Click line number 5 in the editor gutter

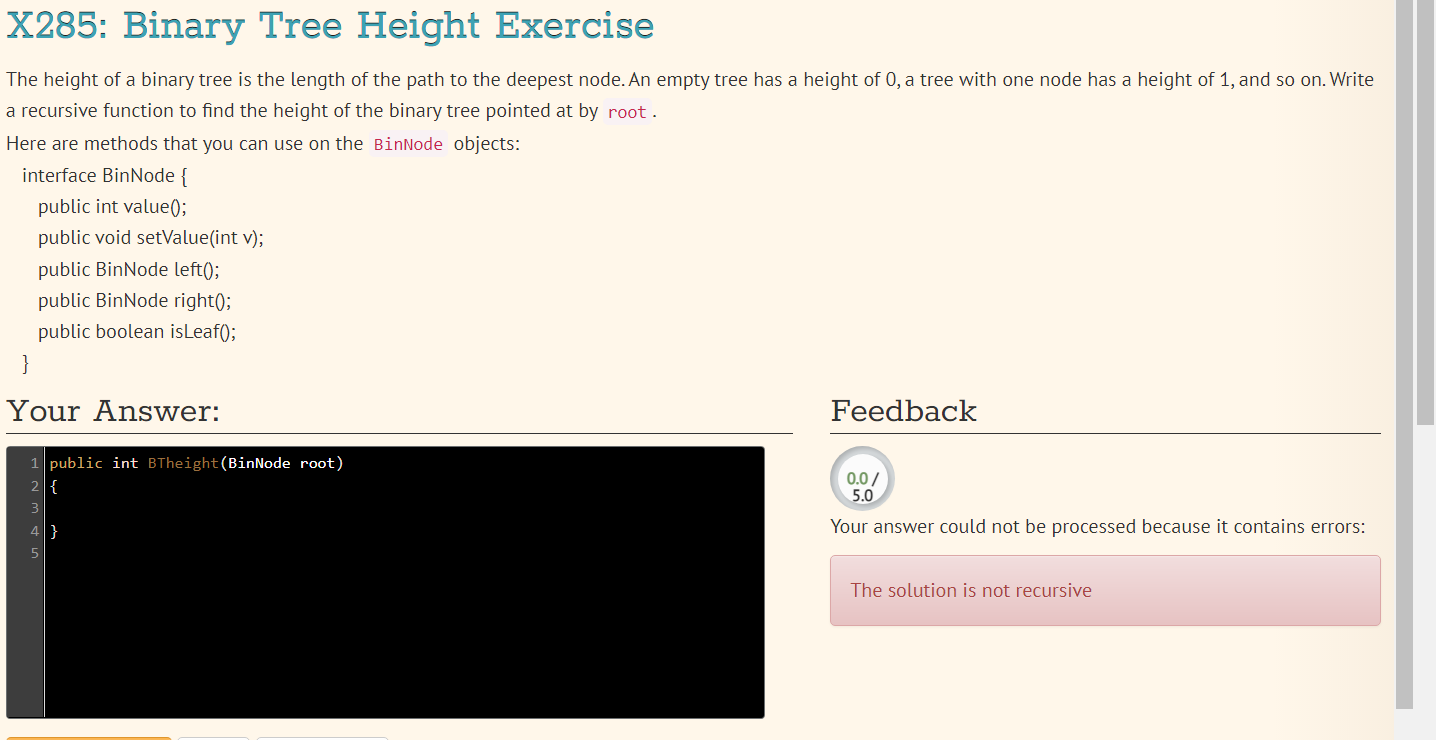(x=33, y=552)
